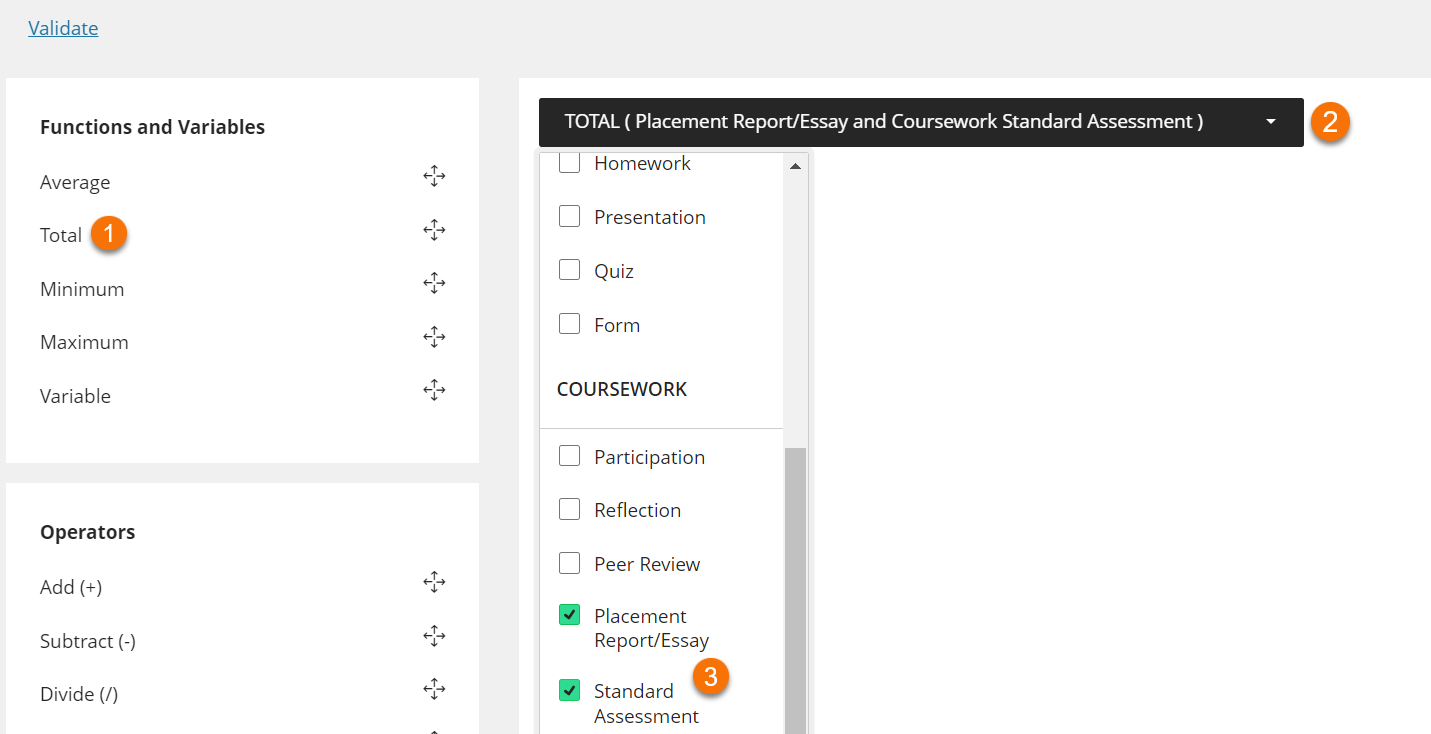Click the Validate link
The image size is (1431, 734).
(62, 27)
